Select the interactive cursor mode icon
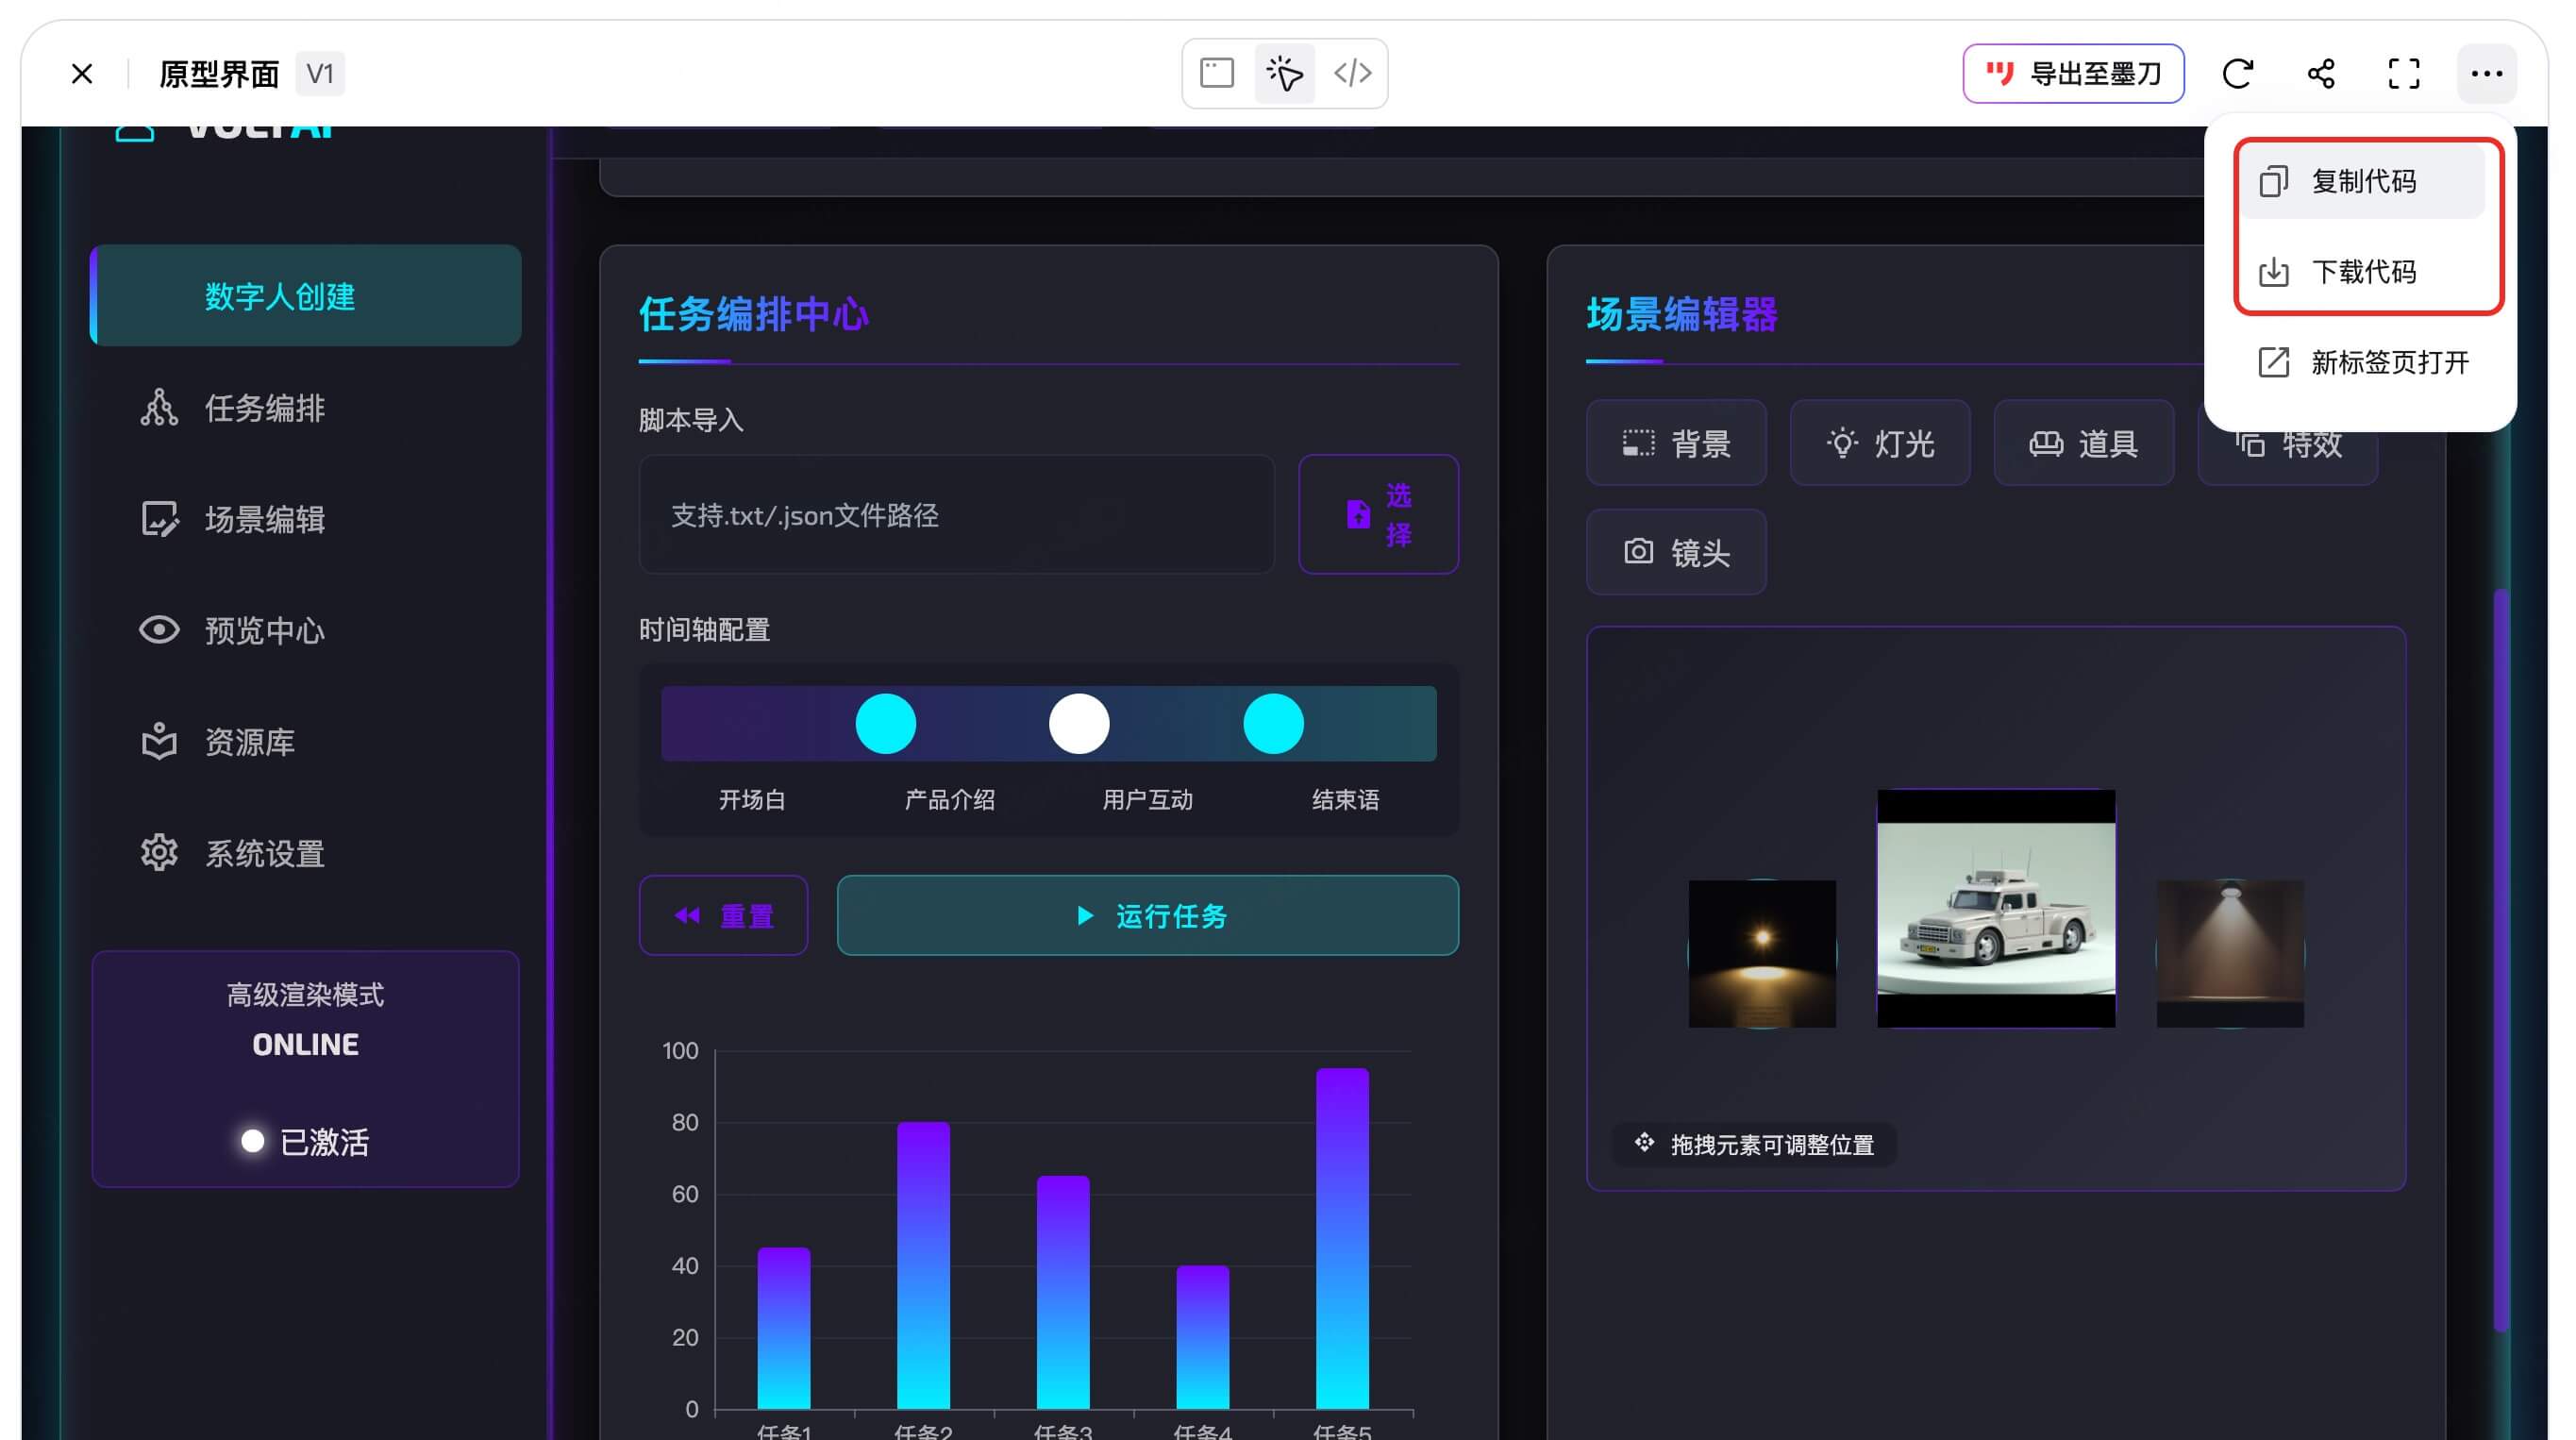This screenshot has width=2576, height=1440. coord(1284,73)
